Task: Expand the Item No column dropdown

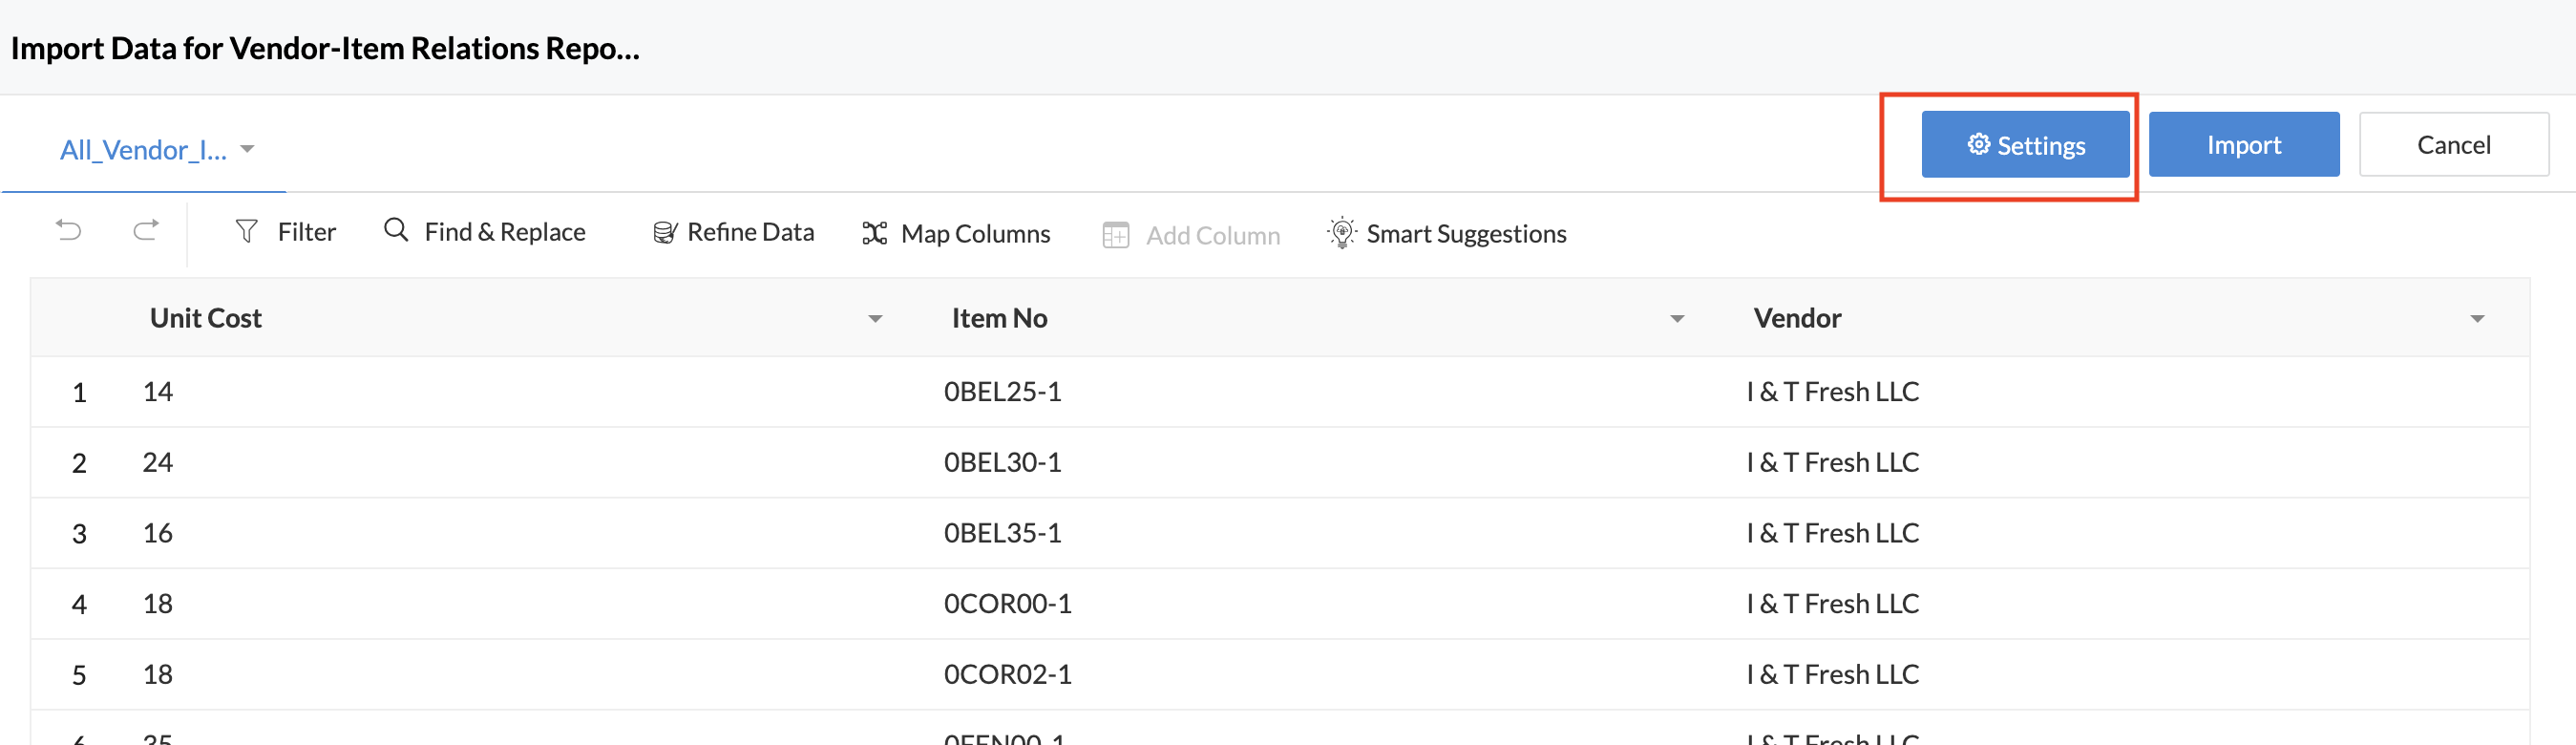Action: [x=1677, y=319]
